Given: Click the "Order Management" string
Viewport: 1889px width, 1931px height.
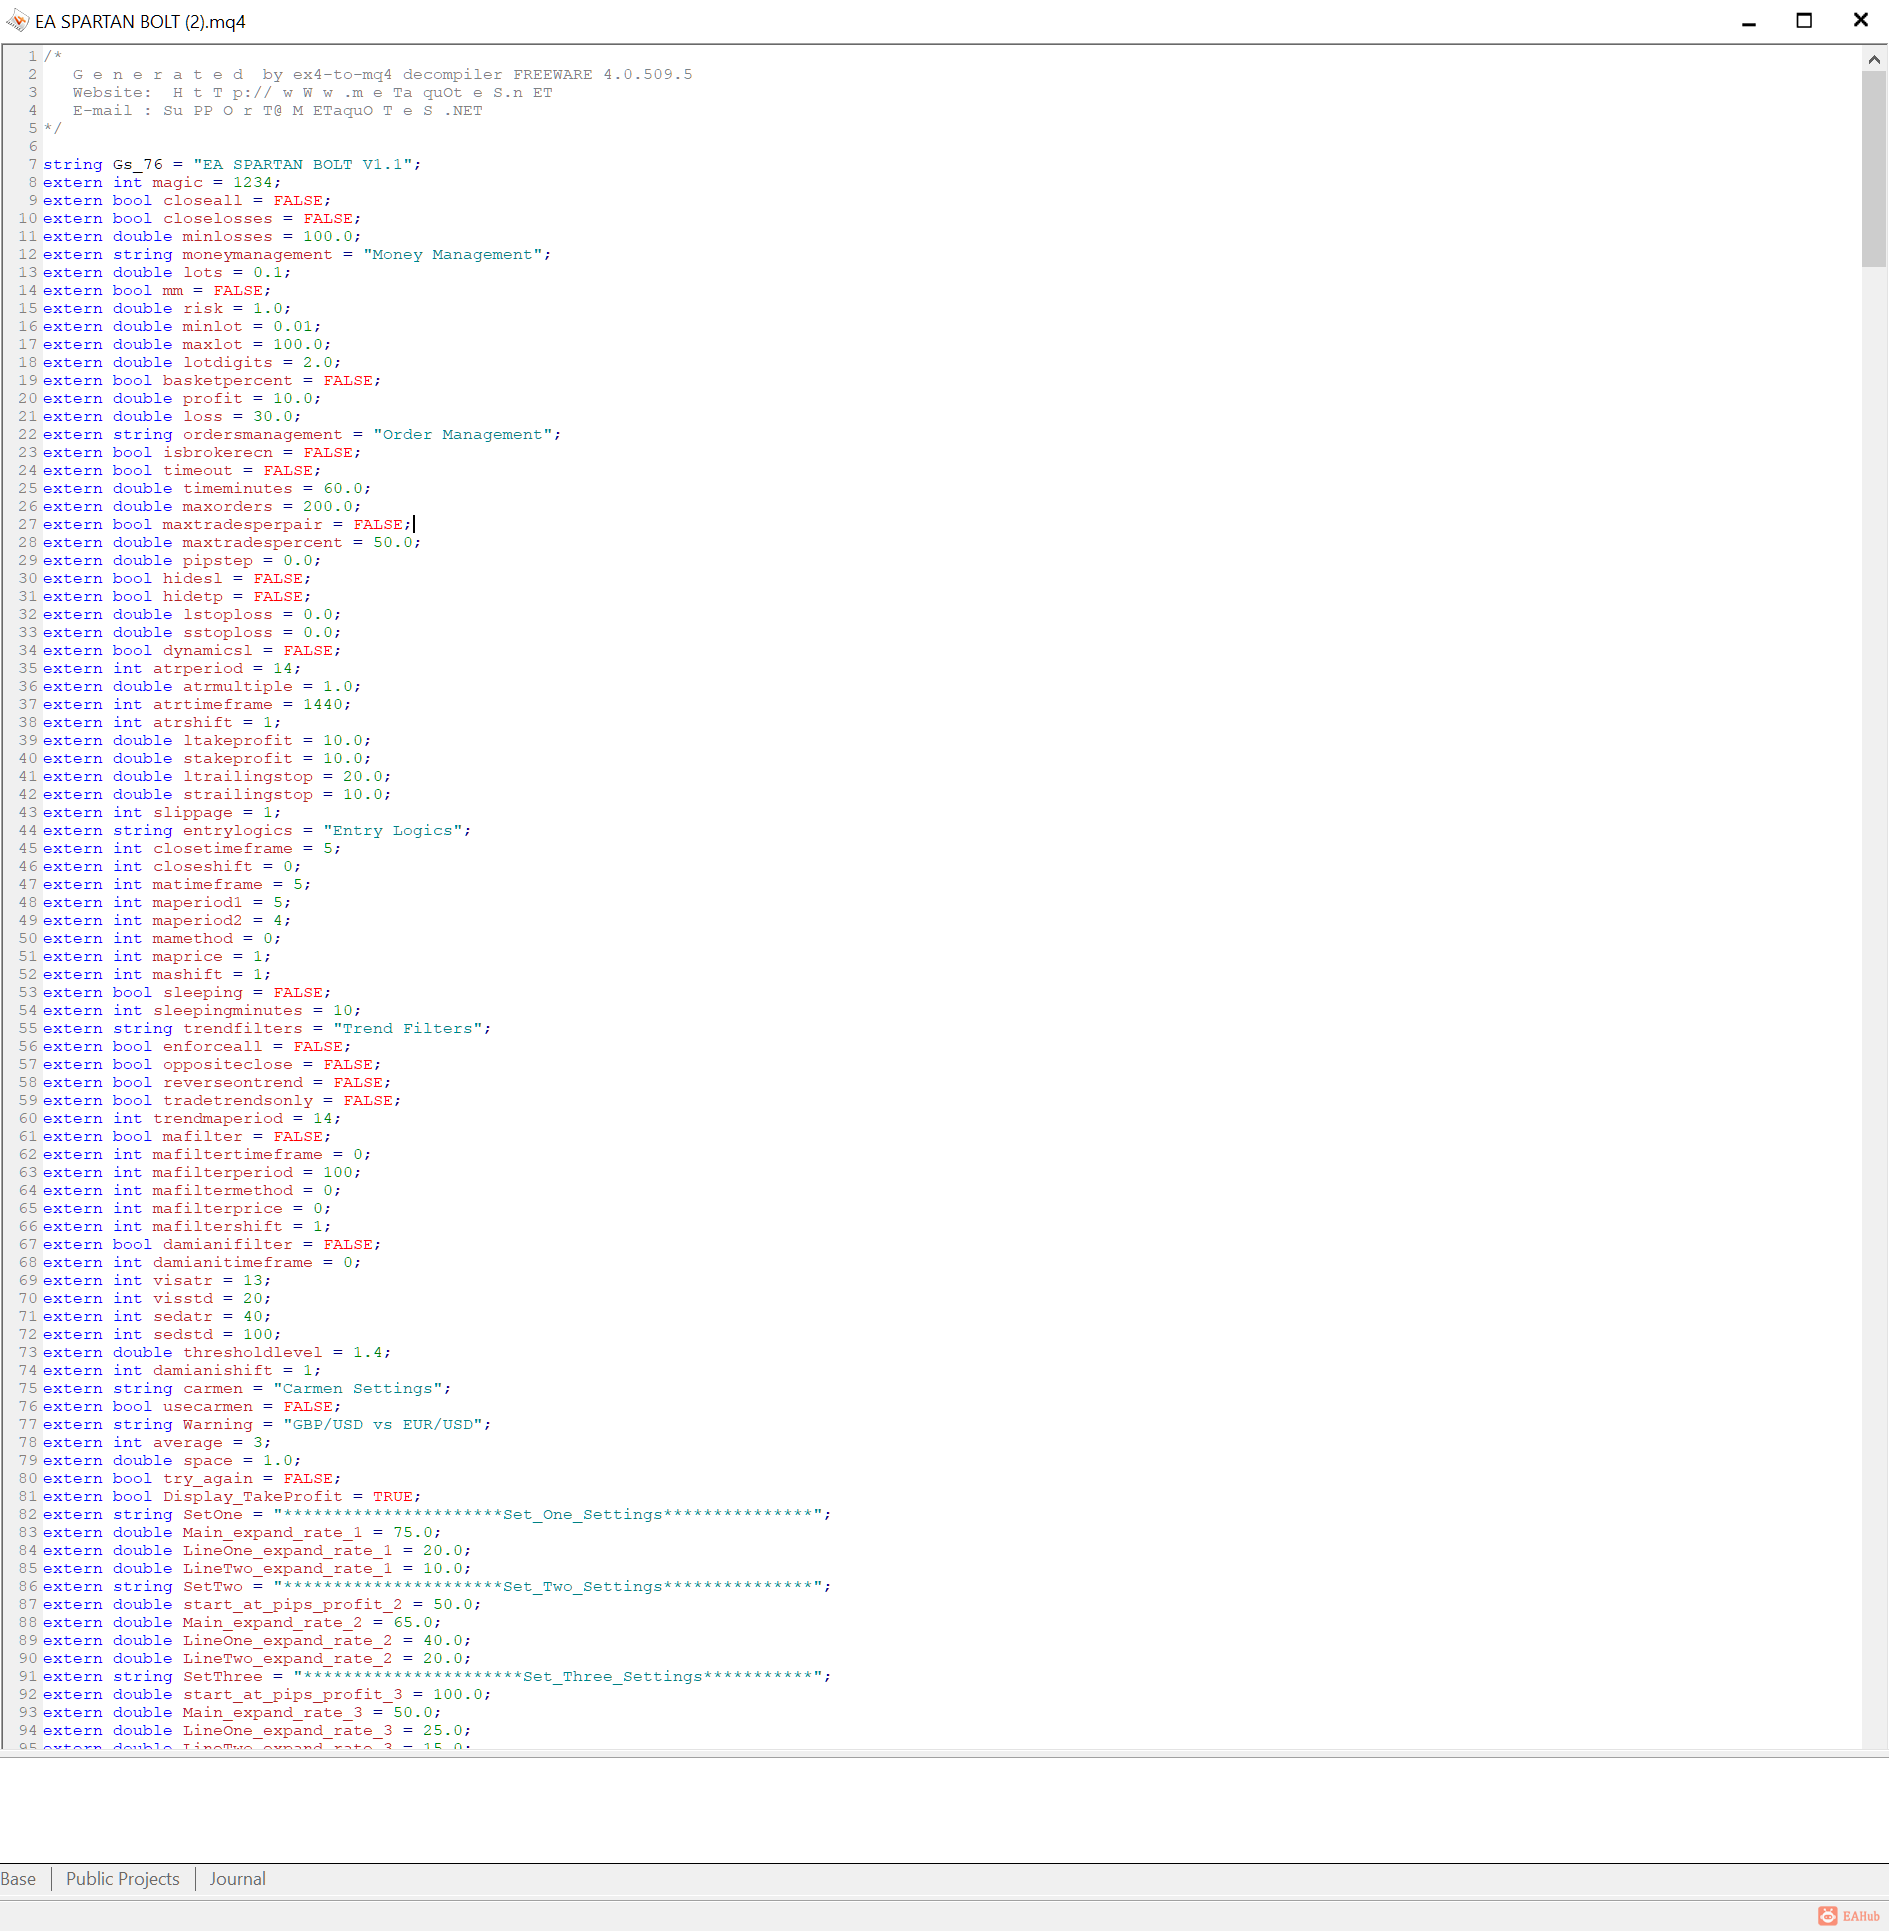Looking at the screenshot, I should (463, 435).
